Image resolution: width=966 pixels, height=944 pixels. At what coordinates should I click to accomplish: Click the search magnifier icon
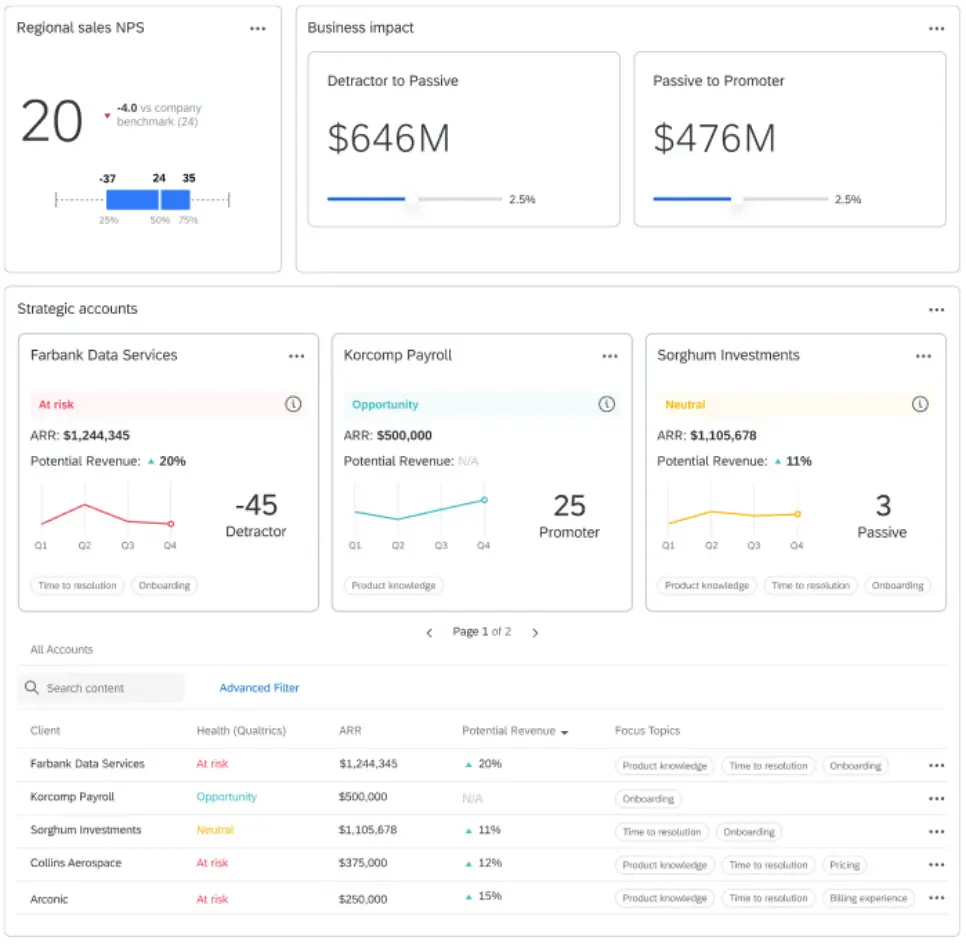[x=31, y=688]
